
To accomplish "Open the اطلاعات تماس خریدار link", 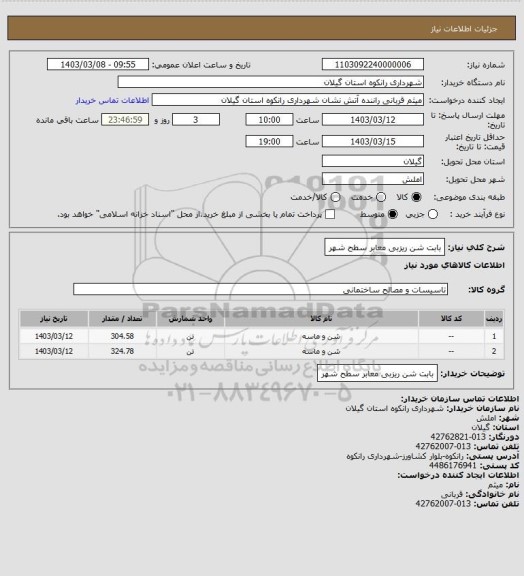I will tap(112, 100).
